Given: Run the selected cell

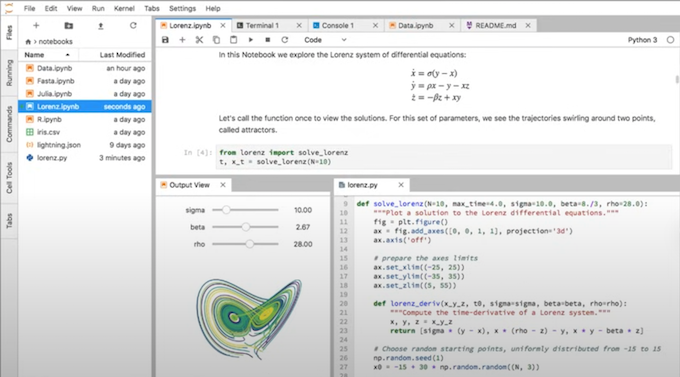Looking at the screenshot, I should pos(251,40).
